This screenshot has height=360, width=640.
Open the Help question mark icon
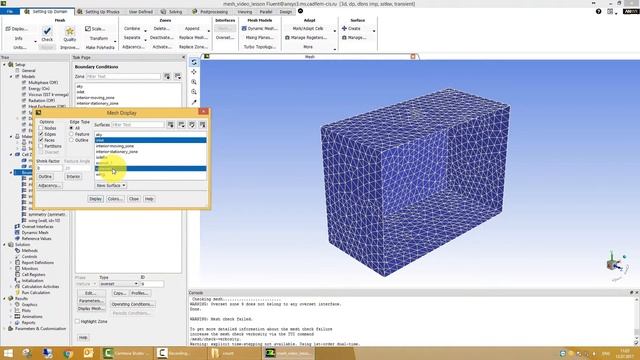pyautogui.click(x=598, y=11)
